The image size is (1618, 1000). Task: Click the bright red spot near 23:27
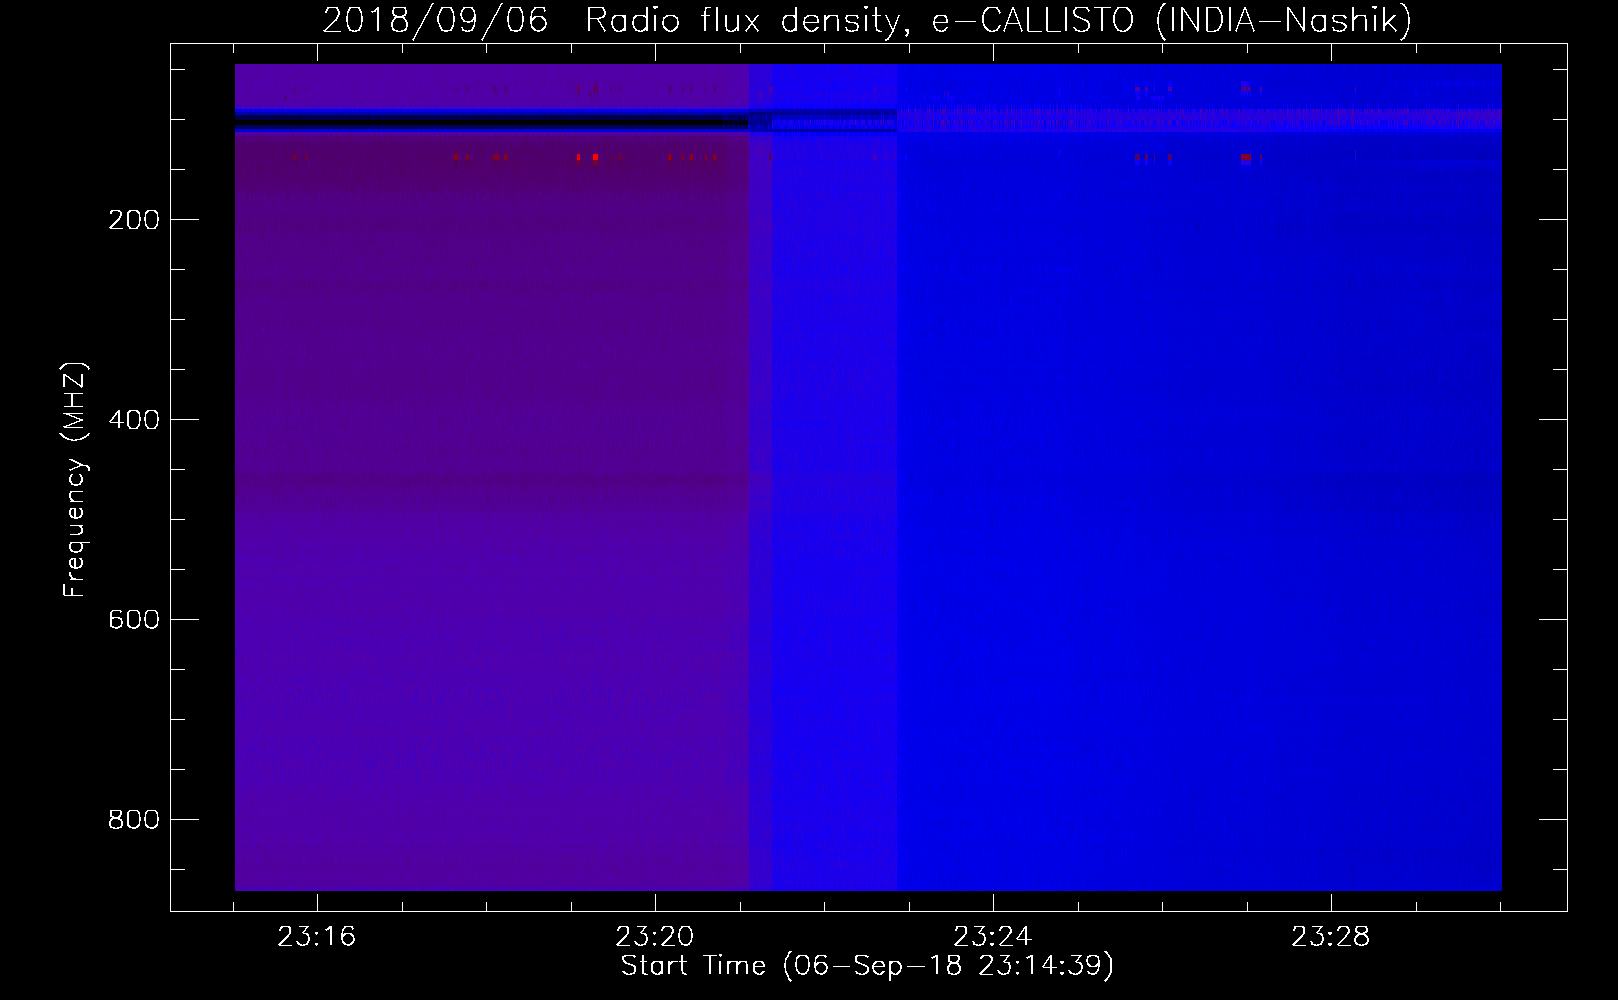1246,157
